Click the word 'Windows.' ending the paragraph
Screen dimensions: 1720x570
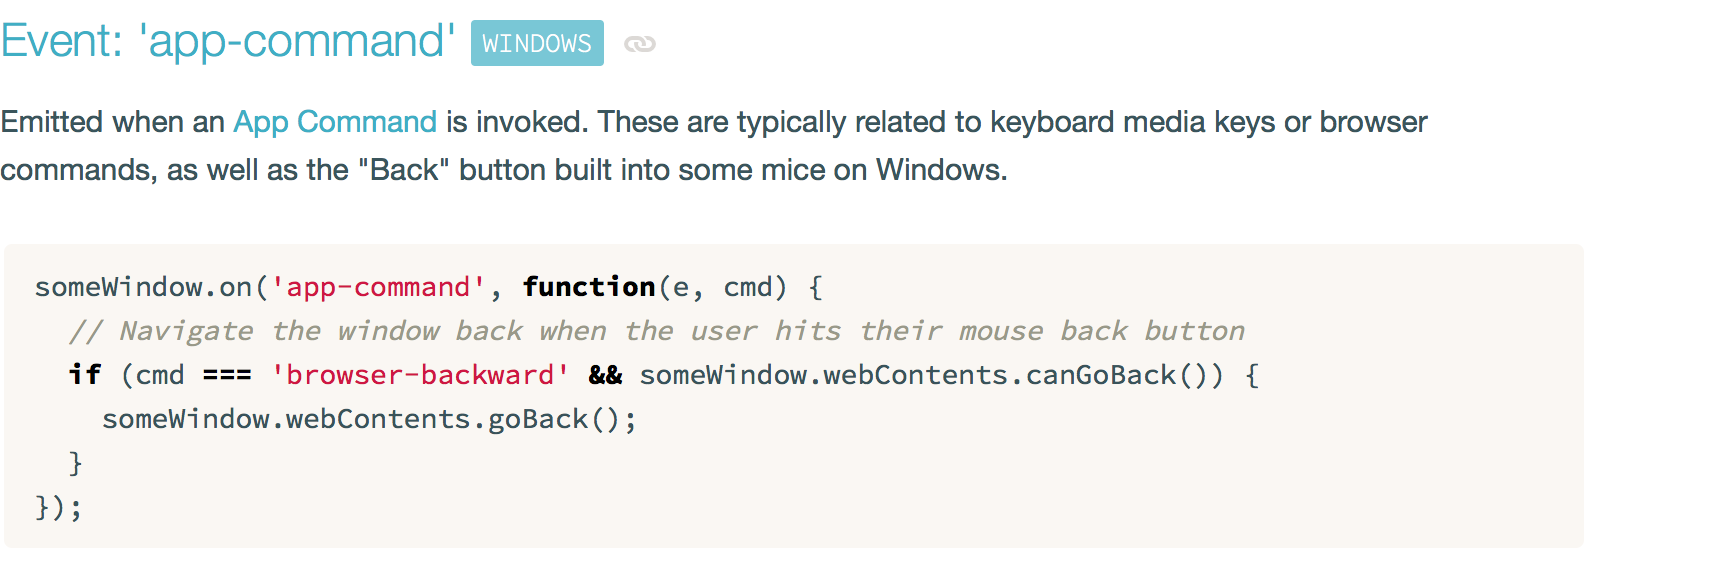pos(941,170)
